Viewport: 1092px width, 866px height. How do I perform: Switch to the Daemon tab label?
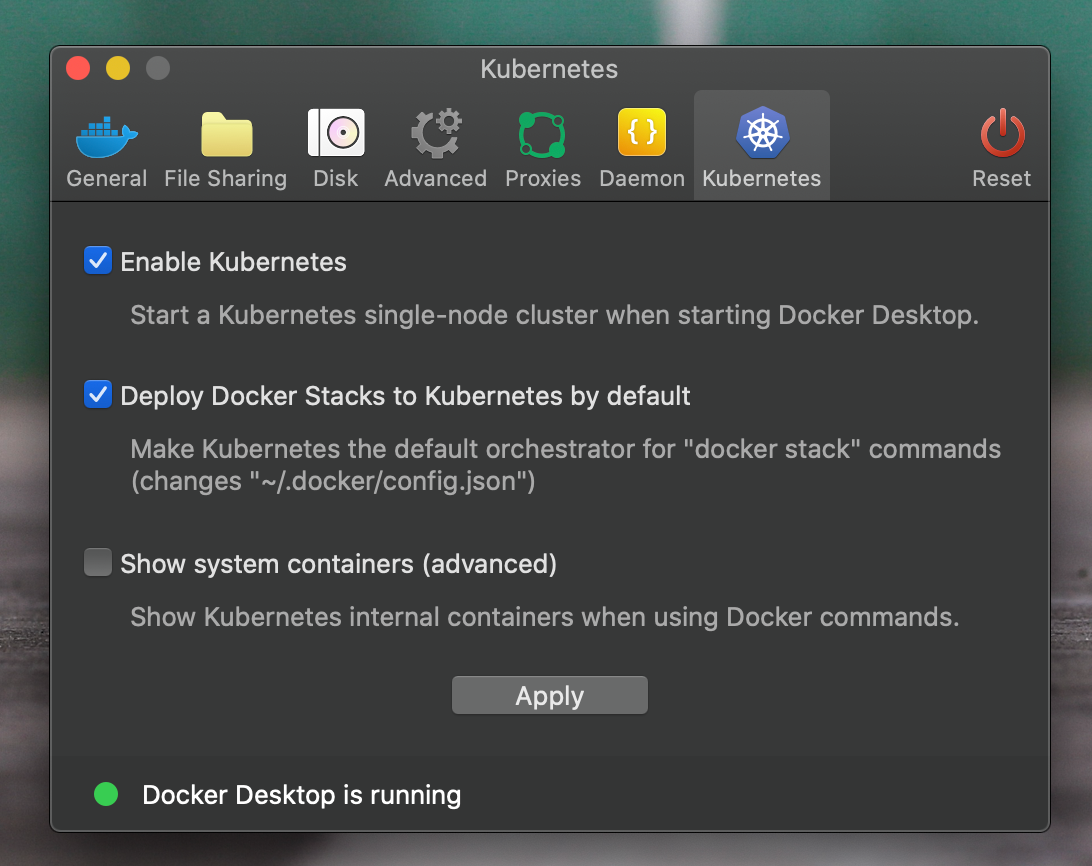(x=642, y=178)
